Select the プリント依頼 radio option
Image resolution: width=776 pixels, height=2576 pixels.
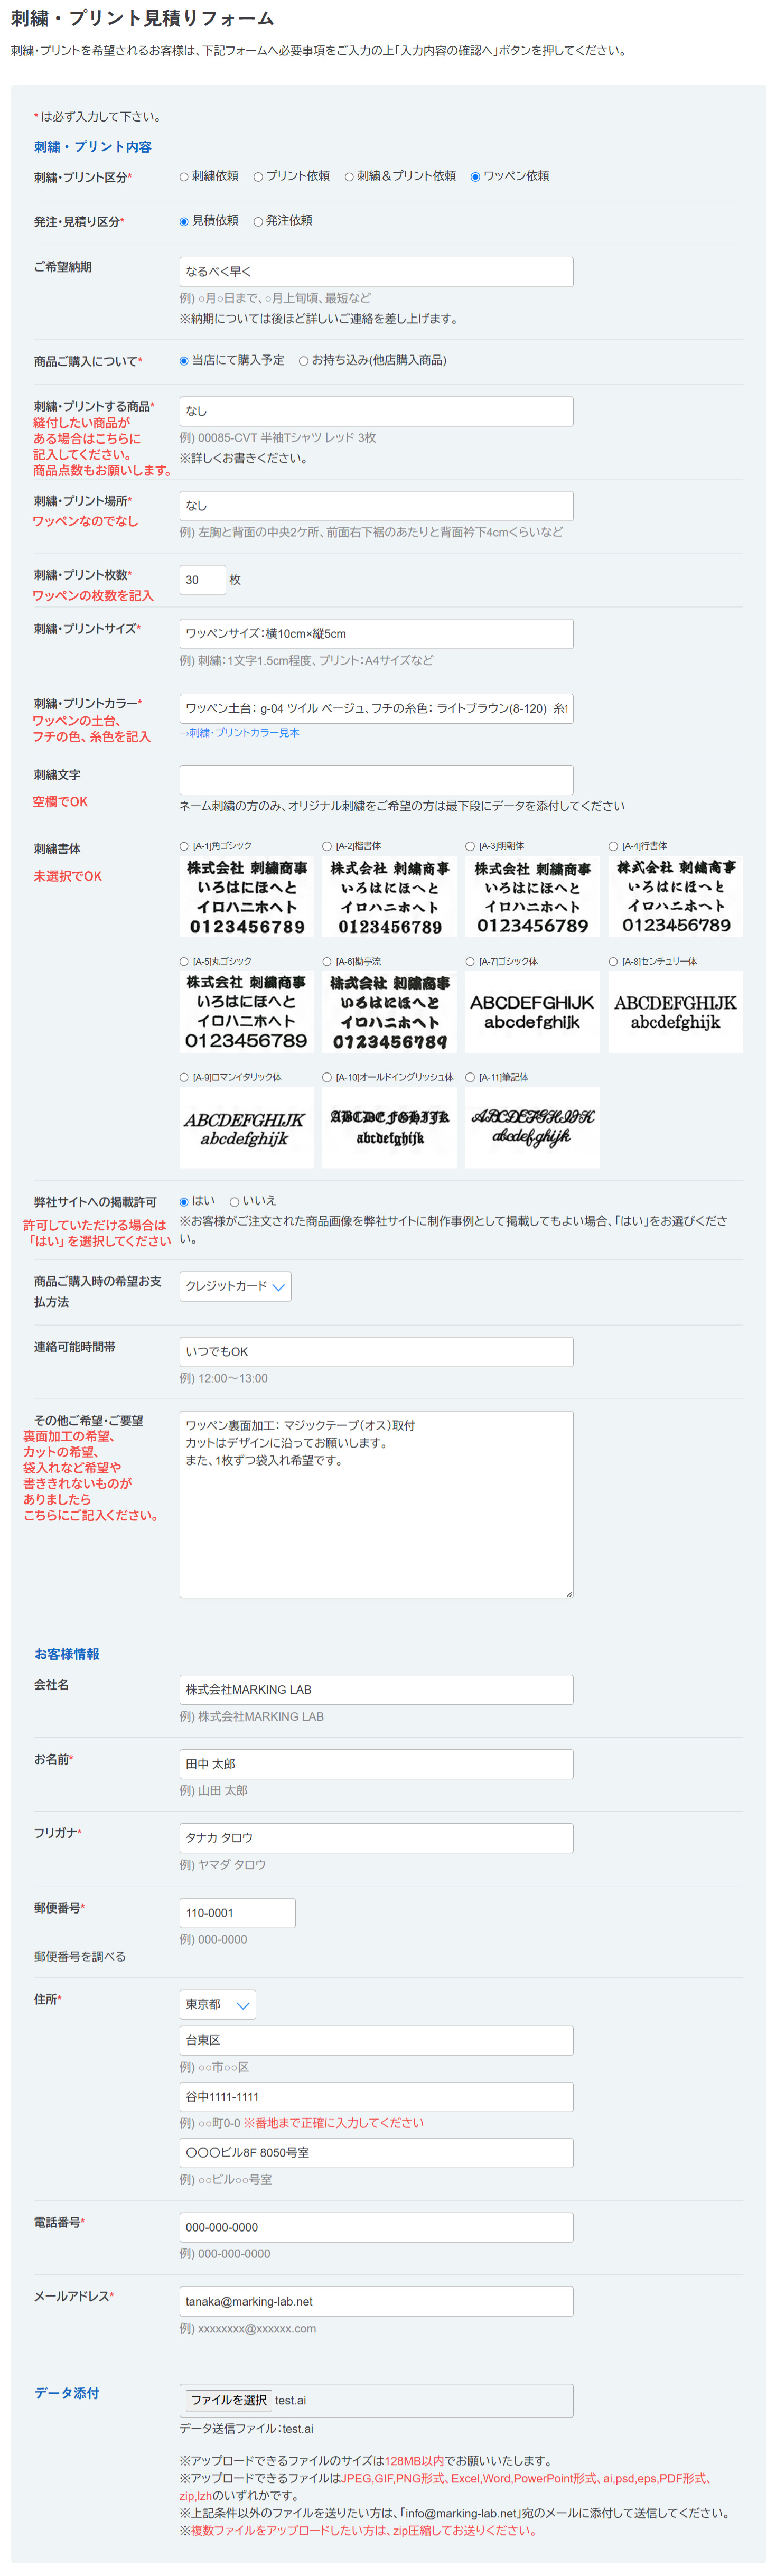tap(258, 177)
